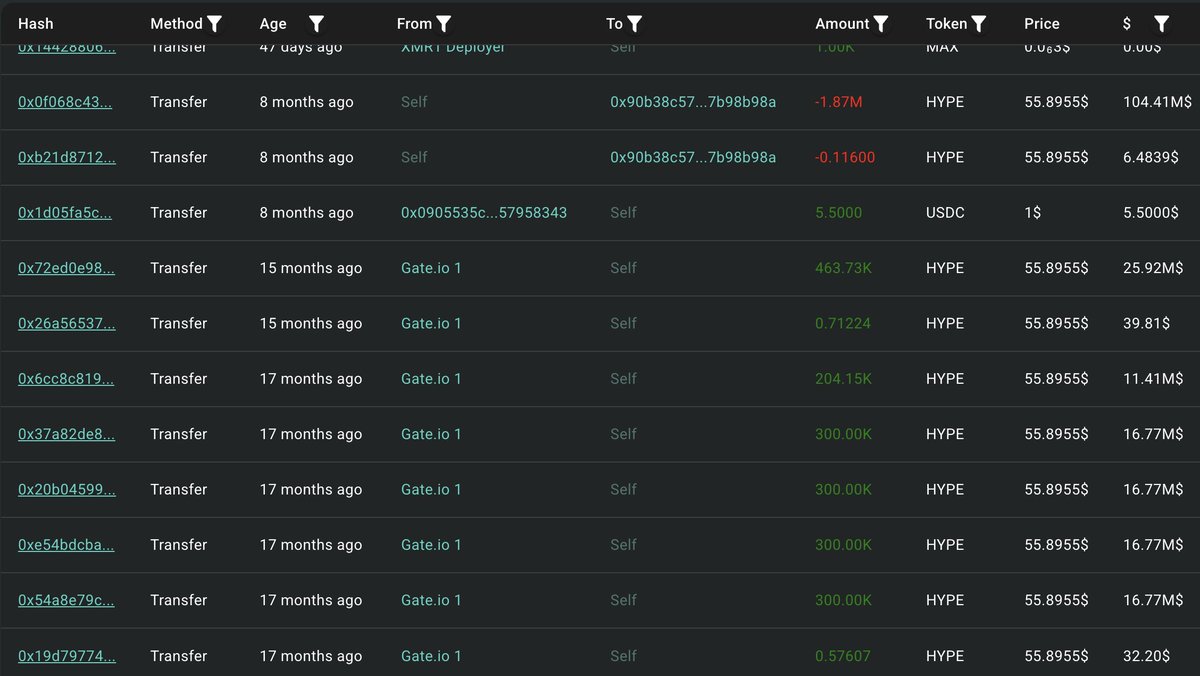This screenshot has height=676, width=1200.
Task: Open the To column filter icon
Action: click(634, 23)
